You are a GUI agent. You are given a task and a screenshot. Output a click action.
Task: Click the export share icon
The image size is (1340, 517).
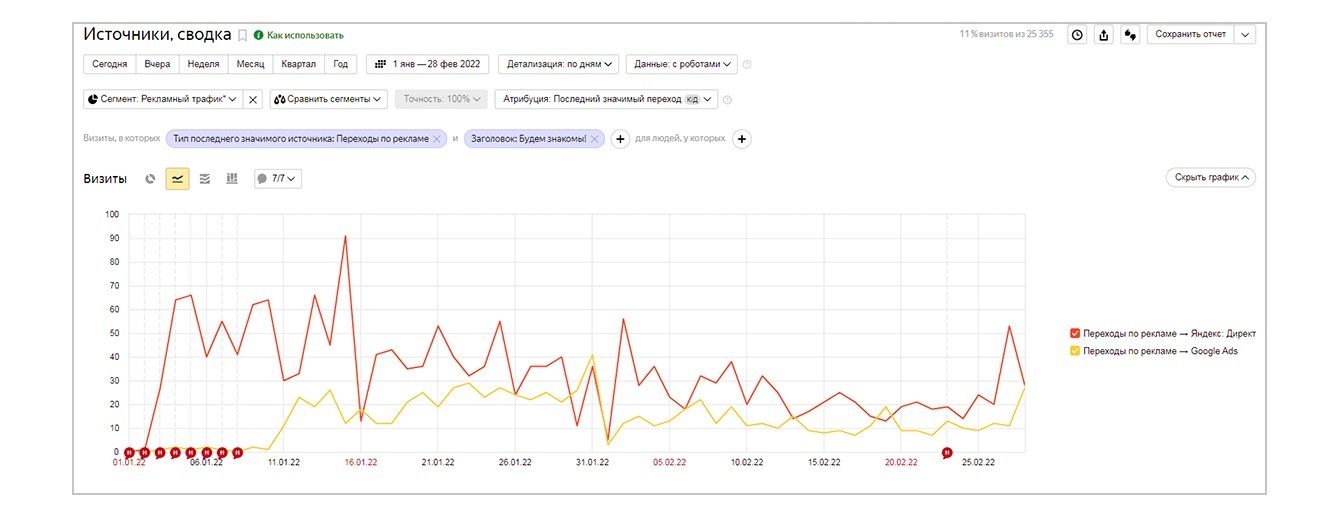point(1104,34)
